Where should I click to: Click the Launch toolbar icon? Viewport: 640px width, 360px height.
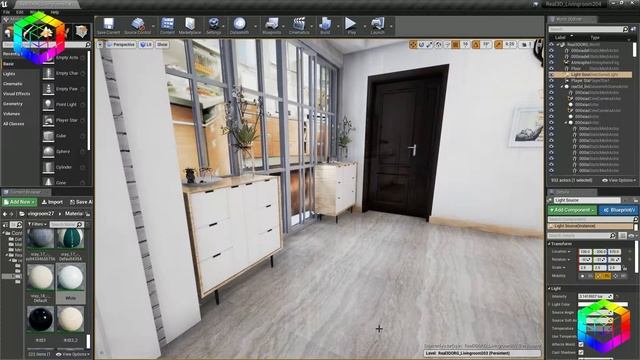point(378,26)
